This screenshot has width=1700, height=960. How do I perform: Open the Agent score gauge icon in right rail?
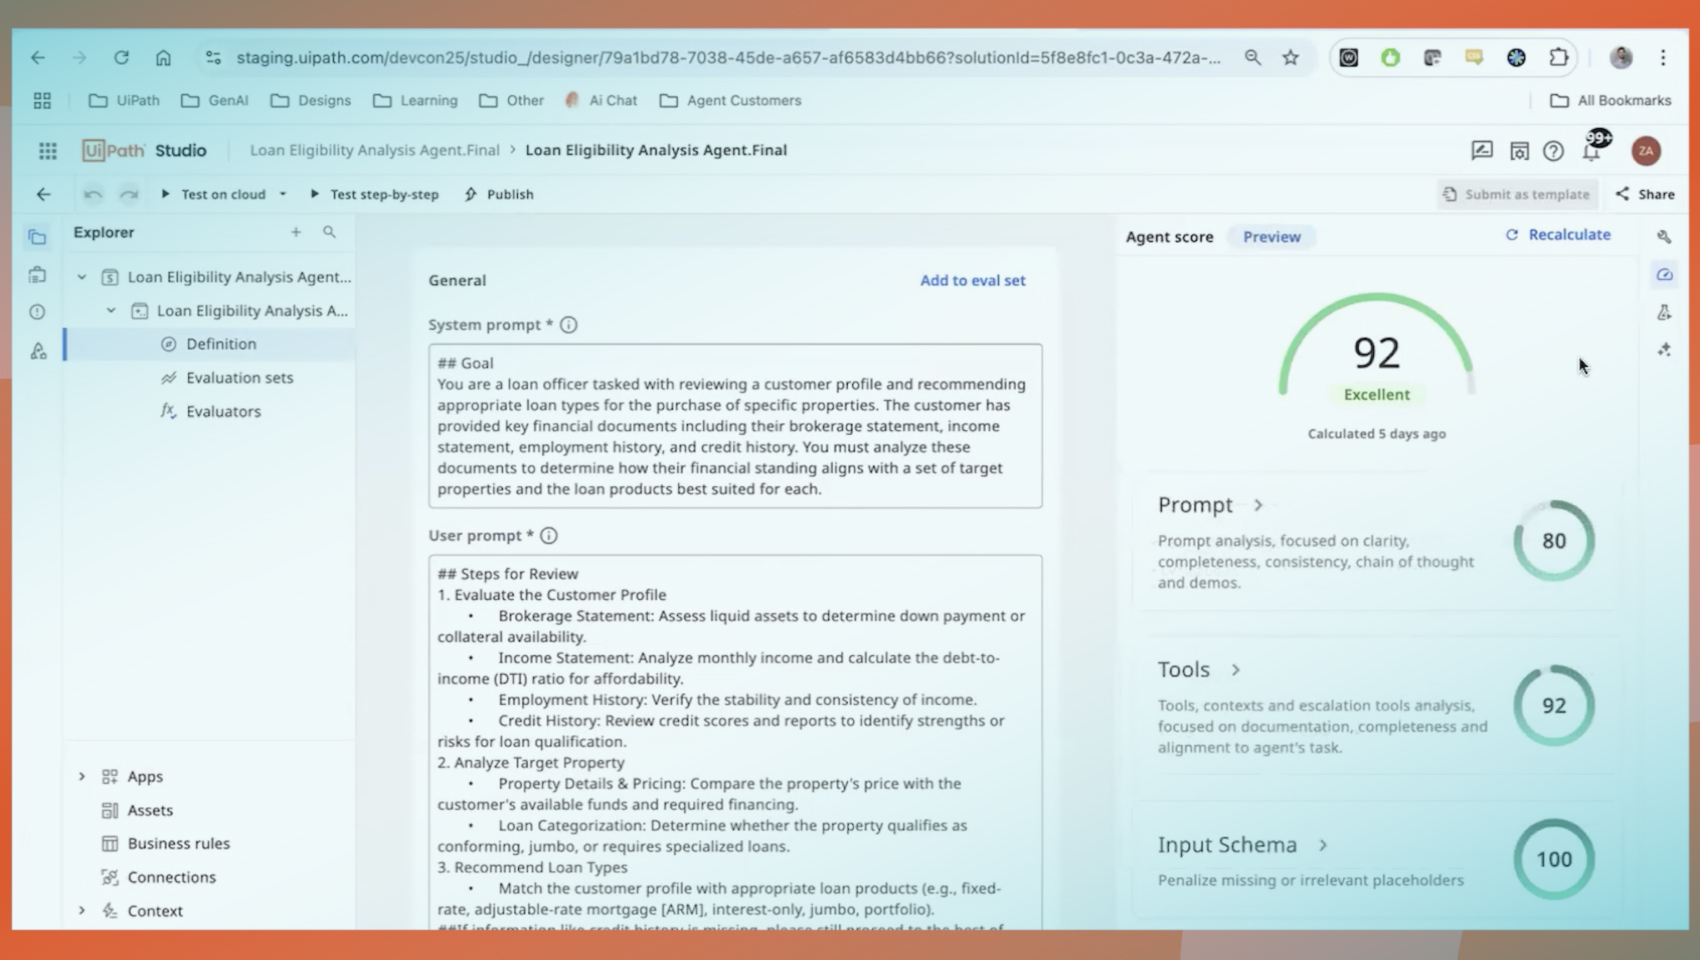[1664, 274]
